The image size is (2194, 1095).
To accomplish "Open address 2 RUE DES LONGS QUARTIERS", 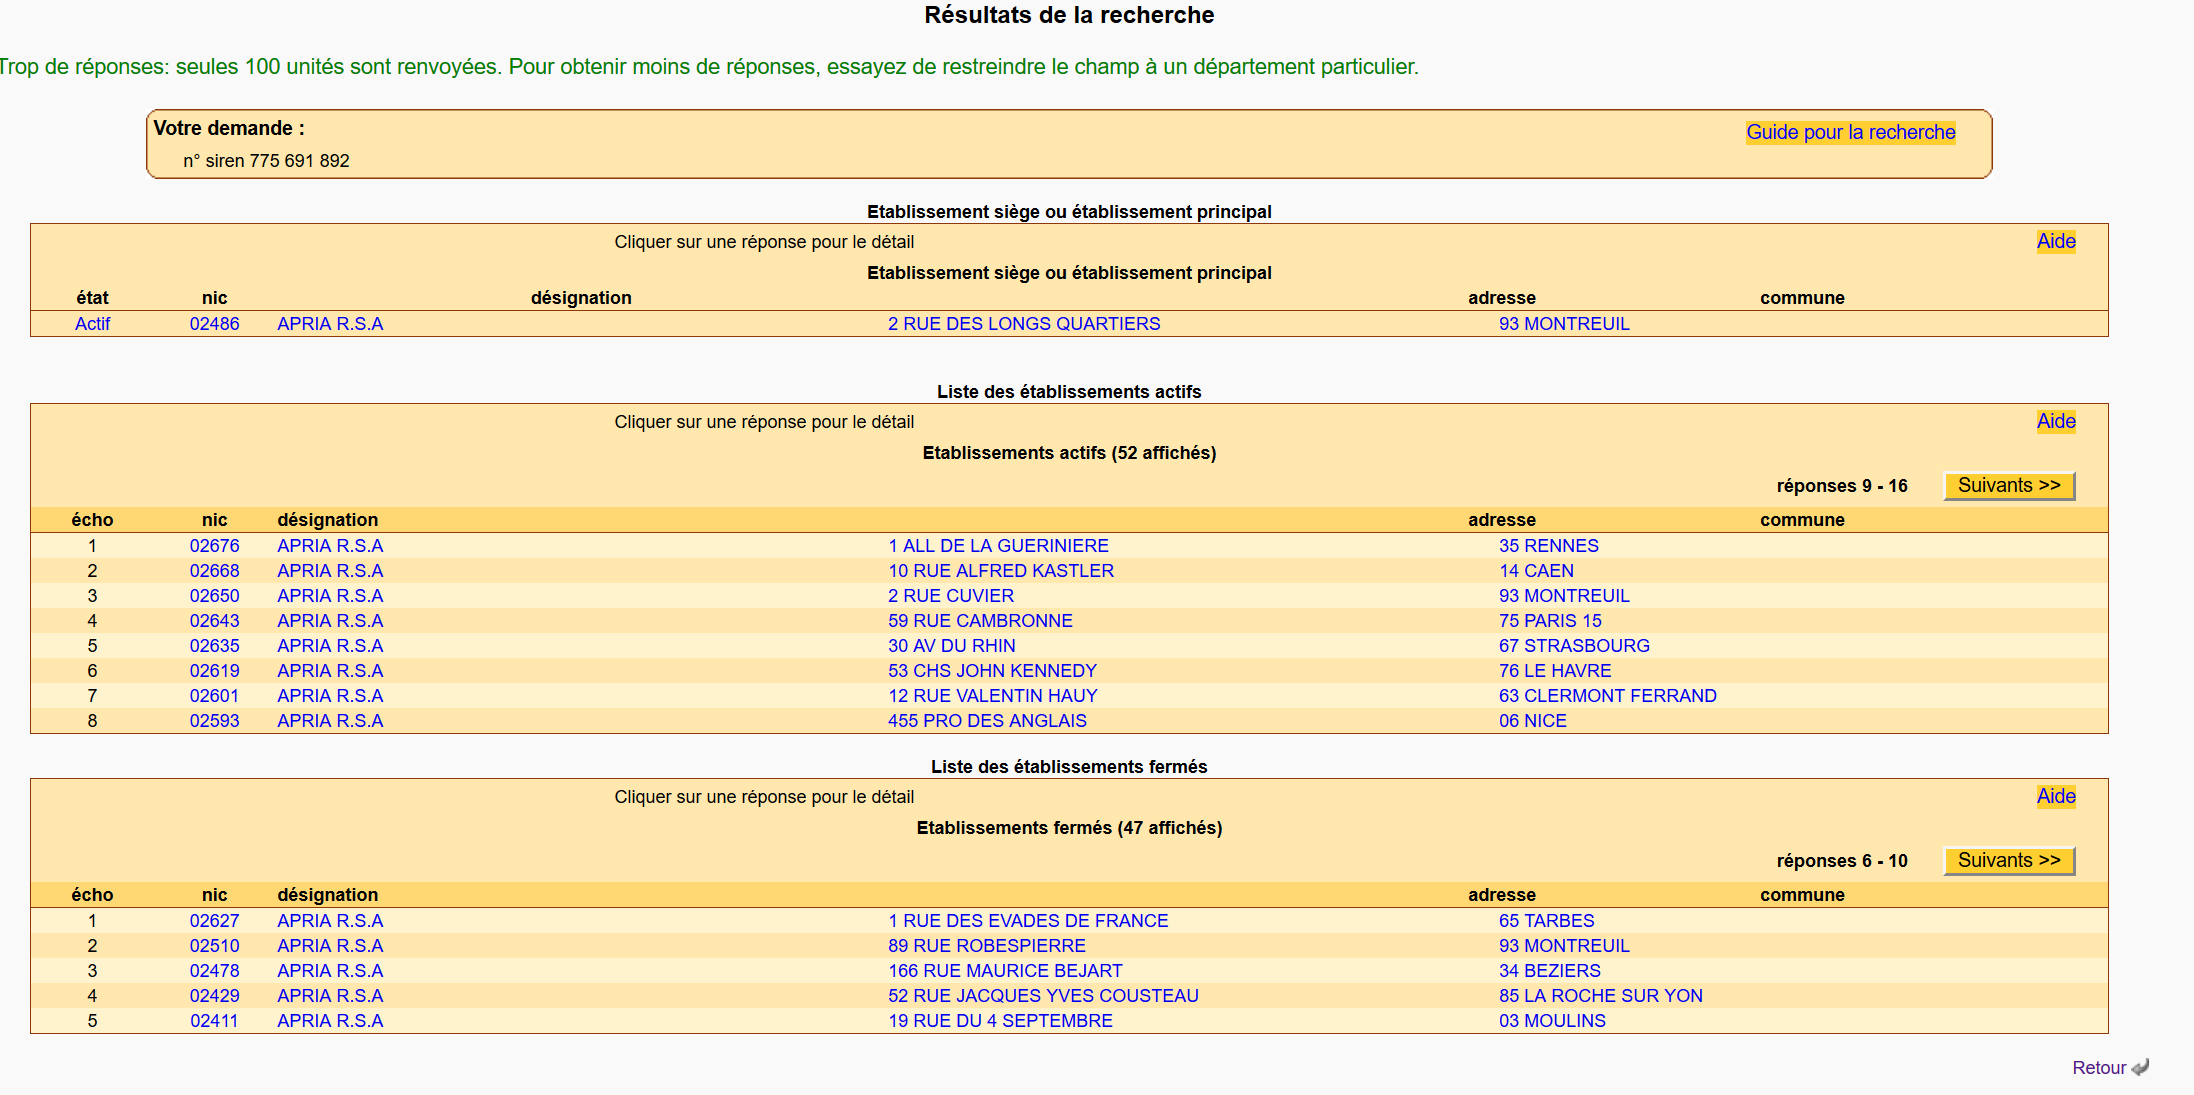I will coord(1024,323).
